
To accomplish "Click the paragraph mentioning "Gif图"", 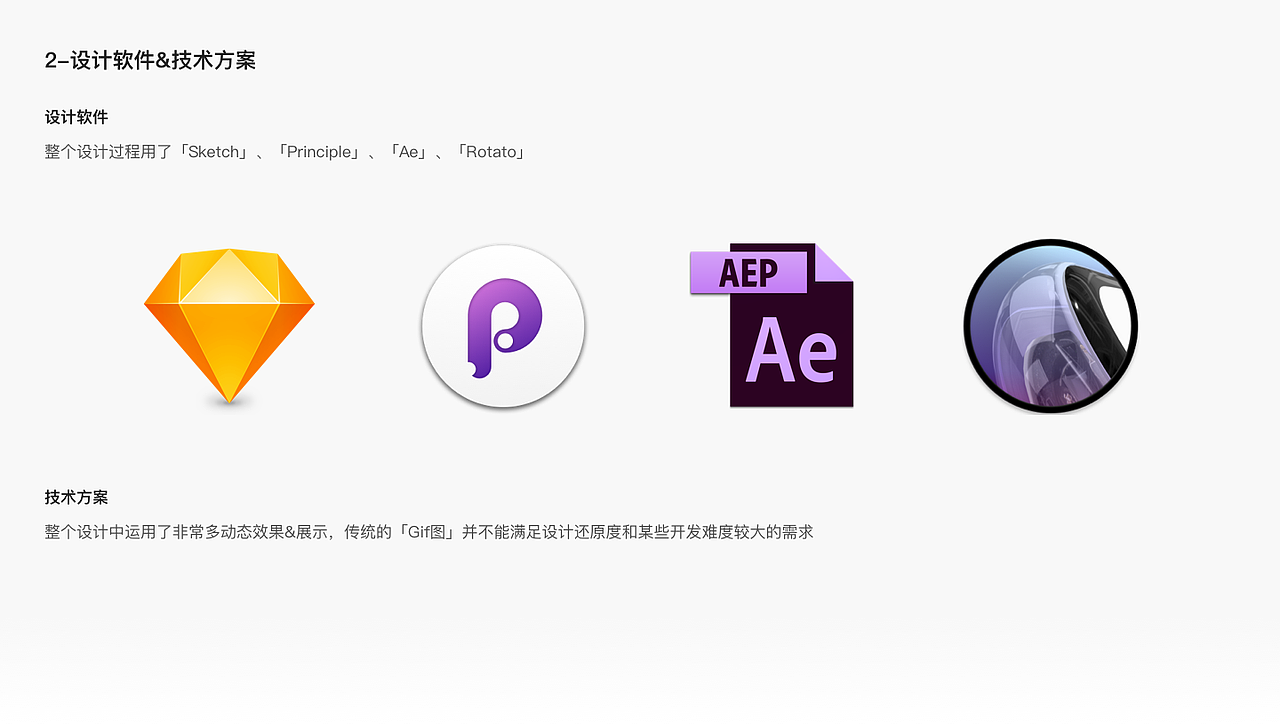I will tap(429, 532).
